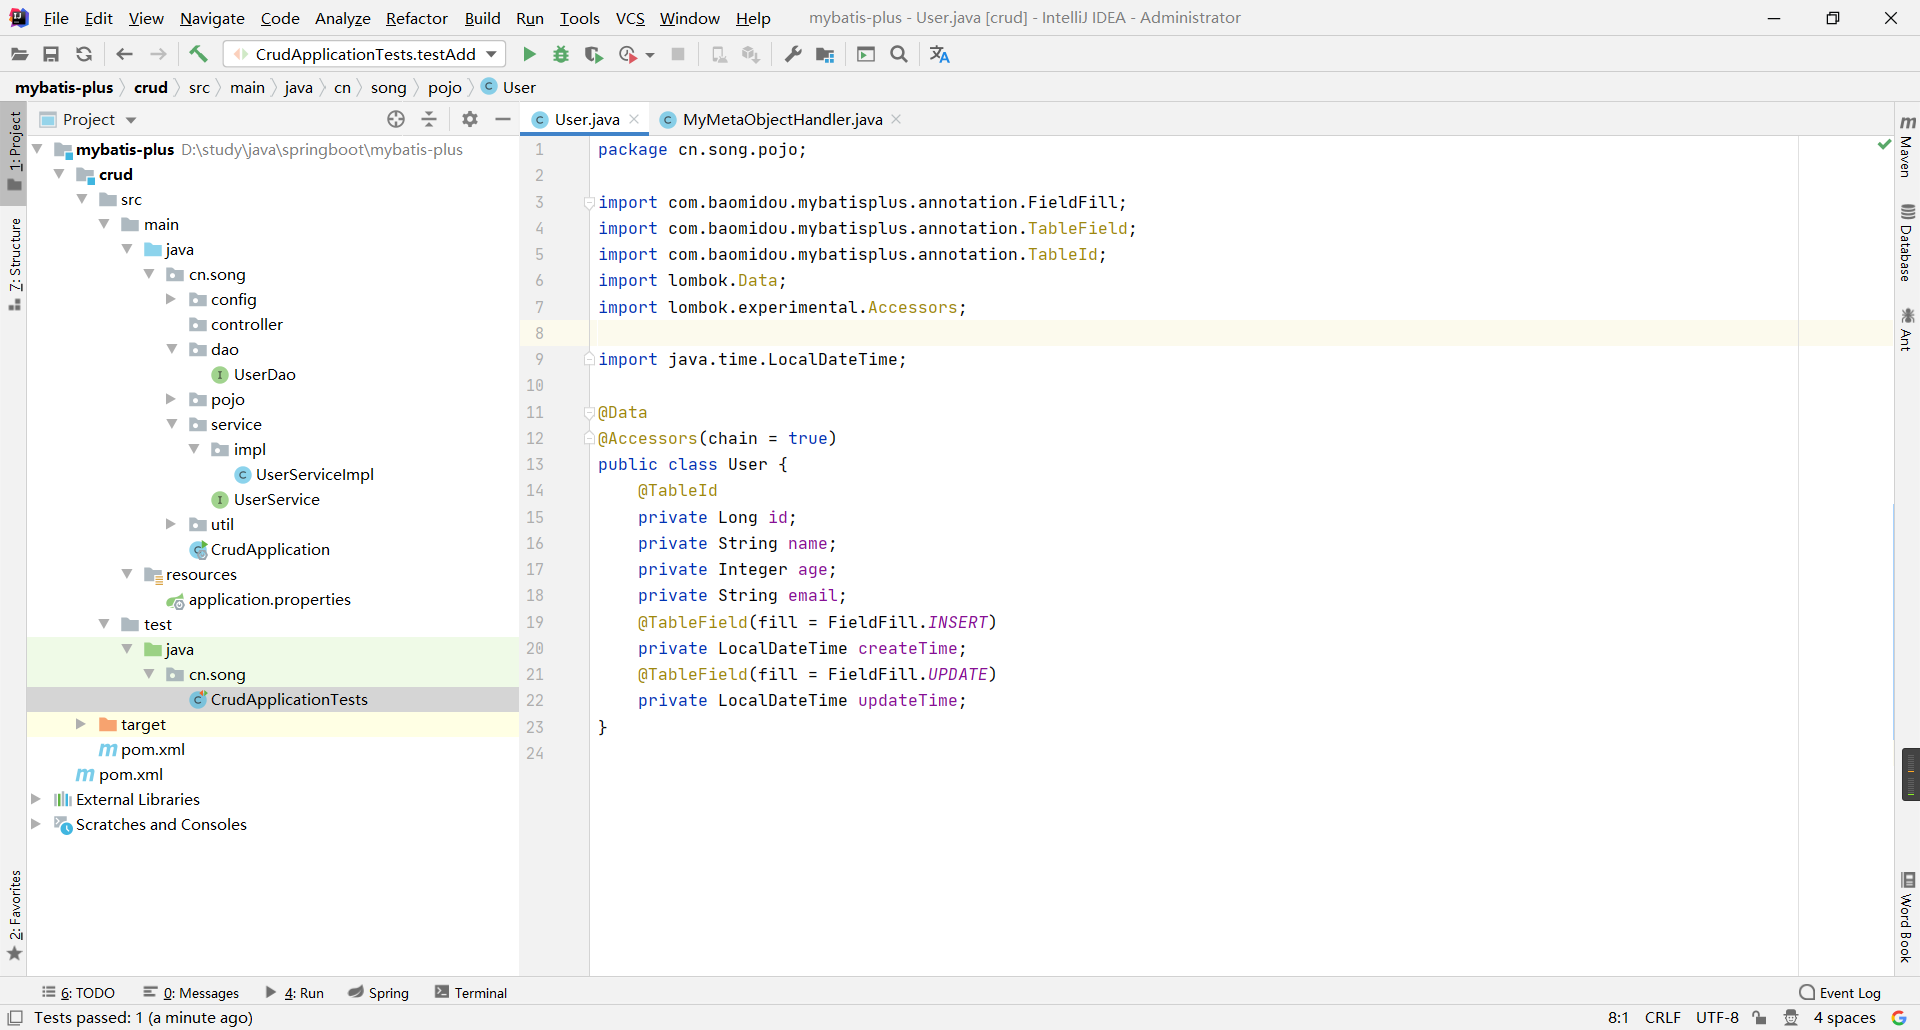
Task: Click the Translate toolbar icon
Action: (939, 54)
